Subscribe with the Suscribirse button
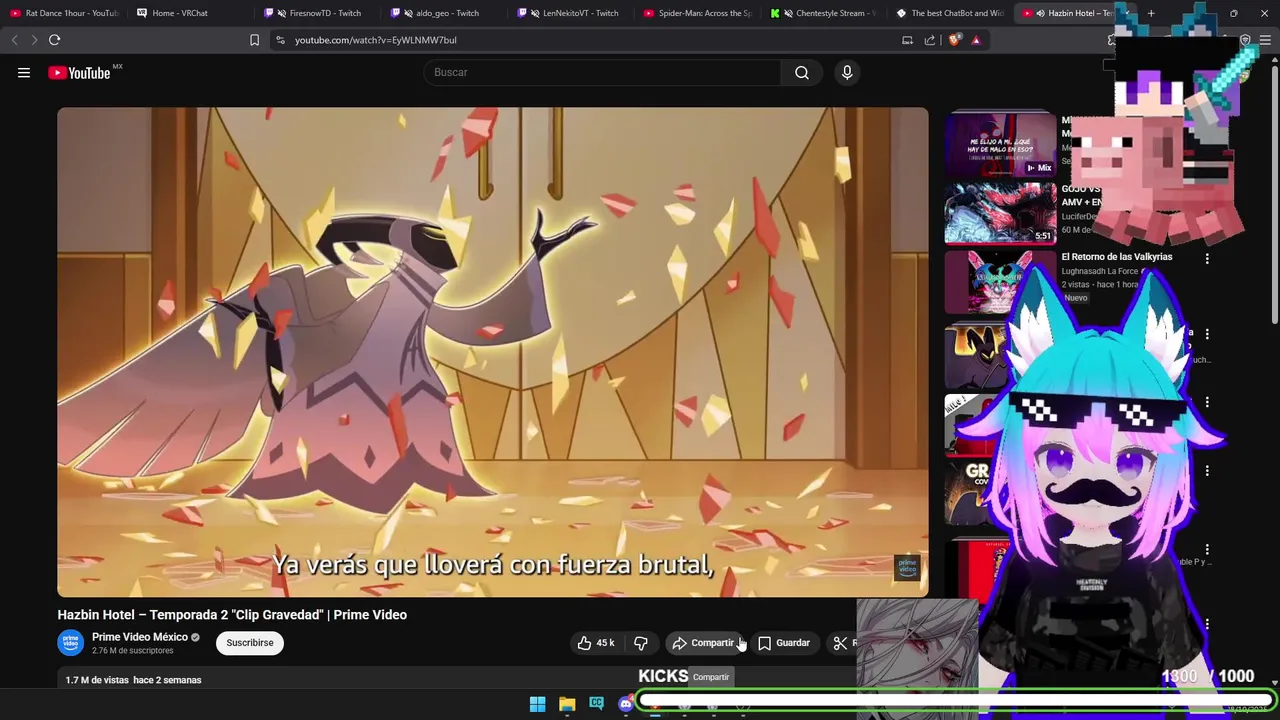Image resolution: width=1280 pixels, height=720 pixels. tap(250, 643)
